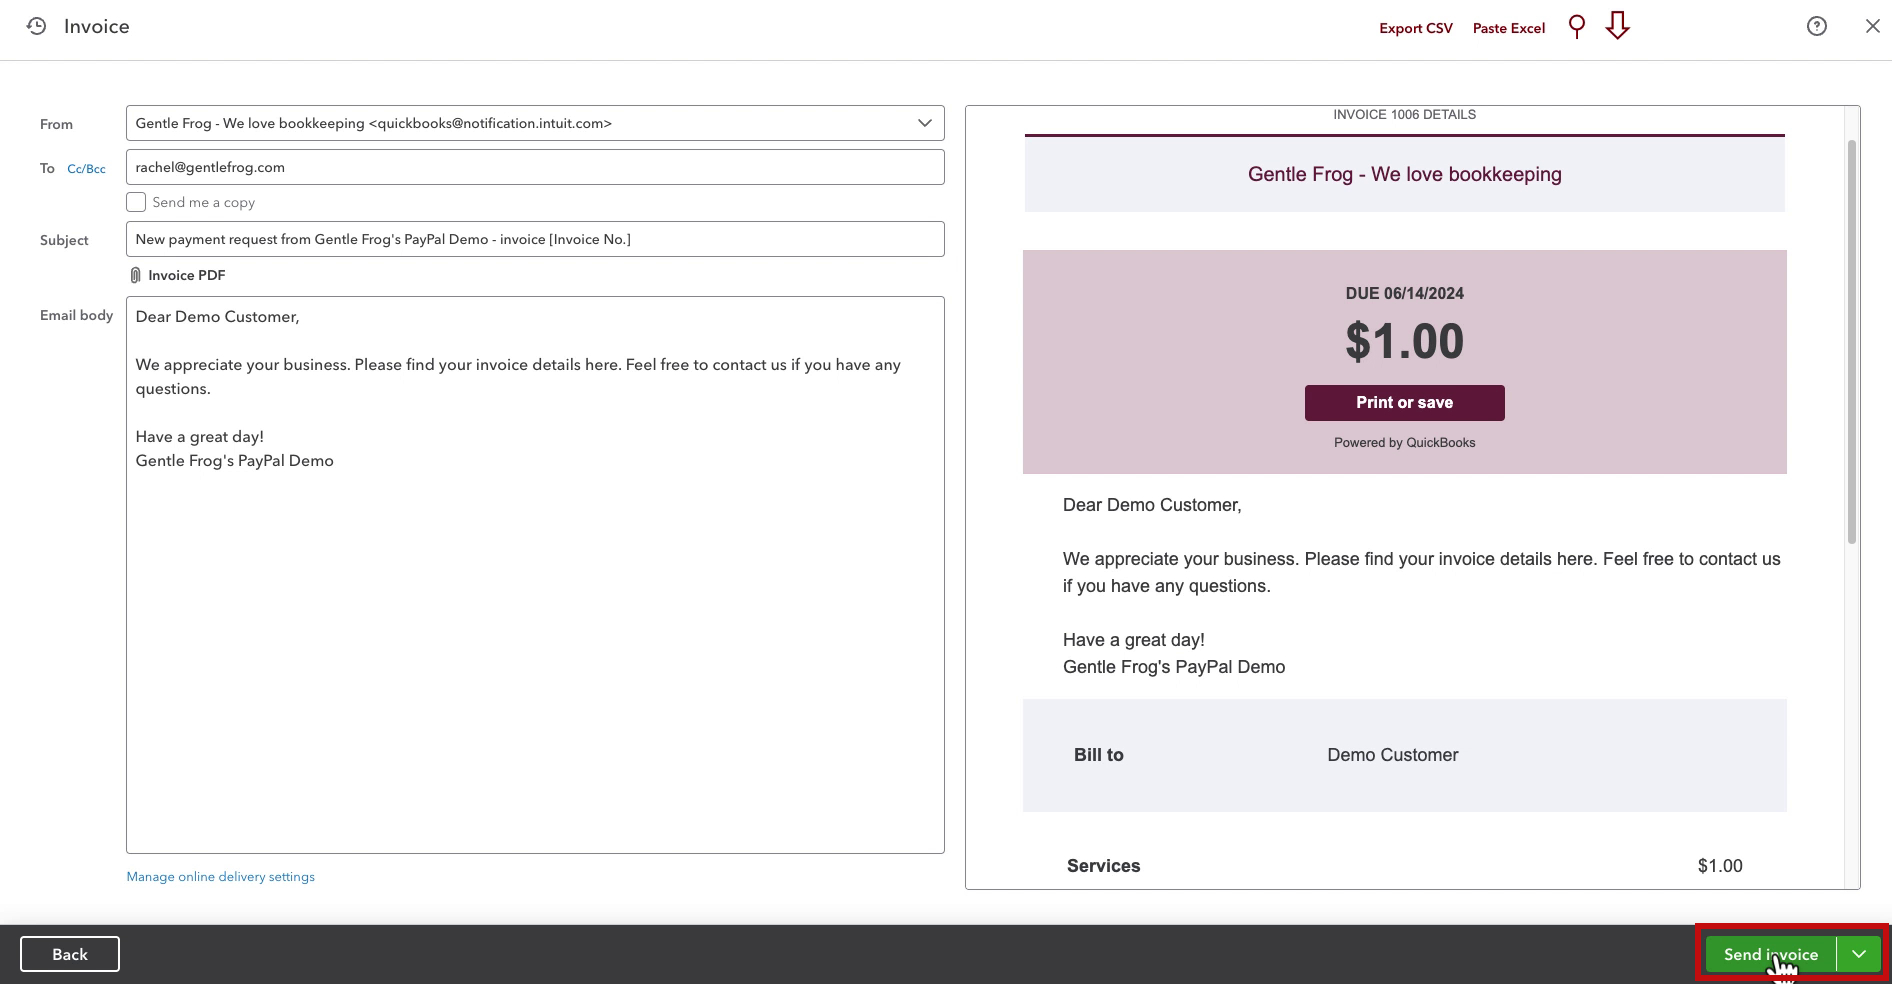Select Paste Excel in the top bar
Image resolution: width=1892 pixels, height=984 pixels.
(x=1509, y=28)
